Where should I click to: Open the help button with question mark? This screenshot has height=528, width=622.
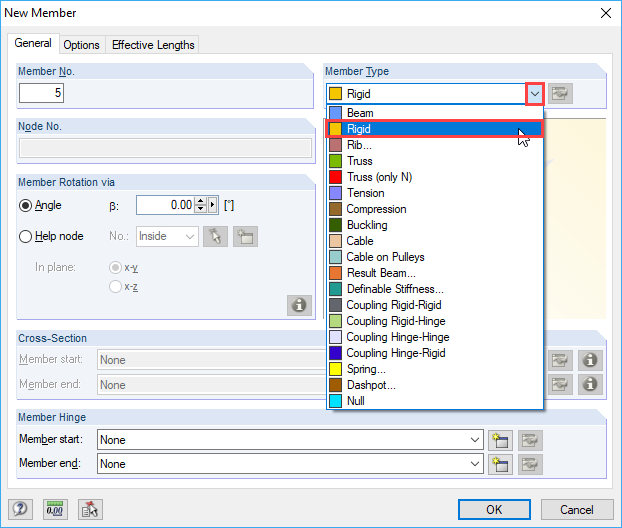tap(20, 509)
